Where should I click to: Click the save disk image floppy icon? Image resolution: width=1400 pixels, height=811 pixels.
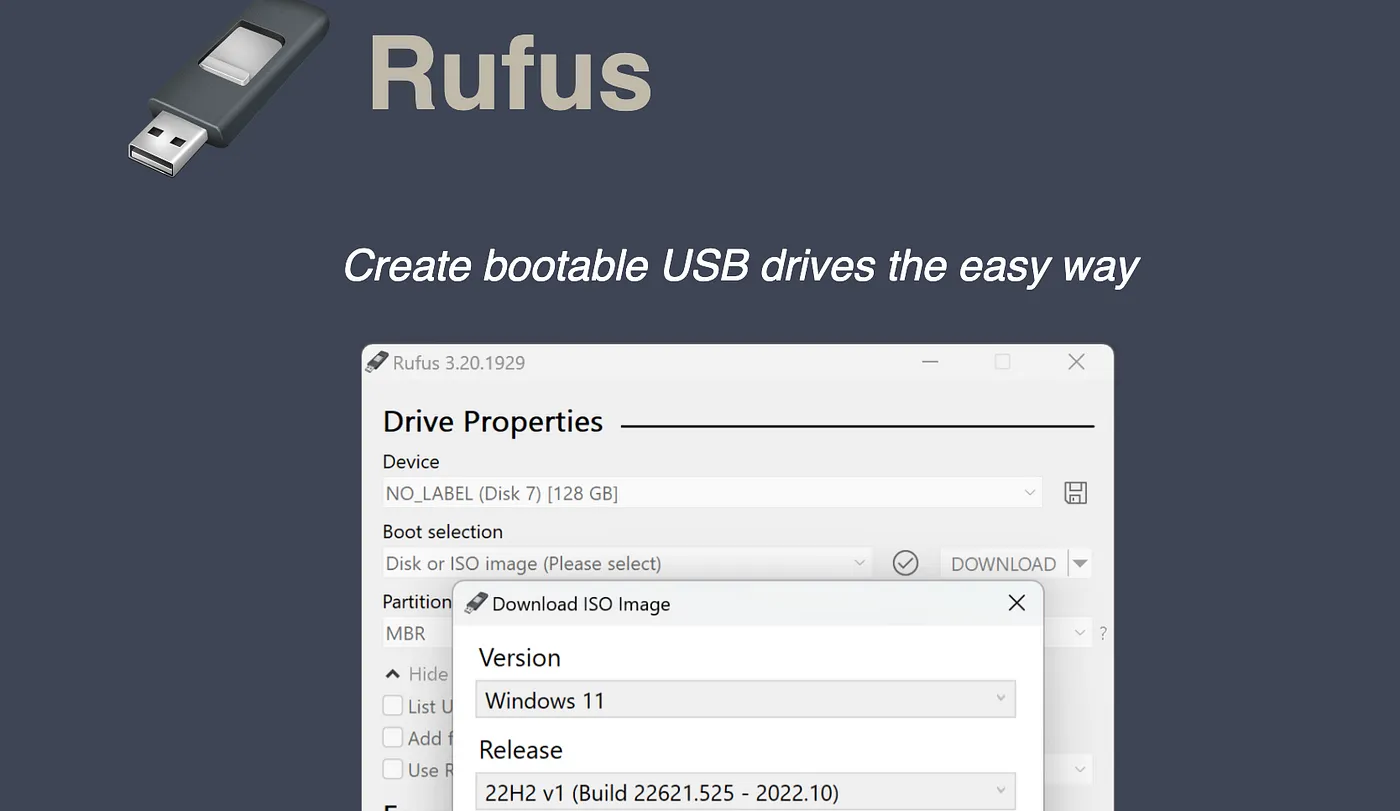click(x=1075, y=493)
